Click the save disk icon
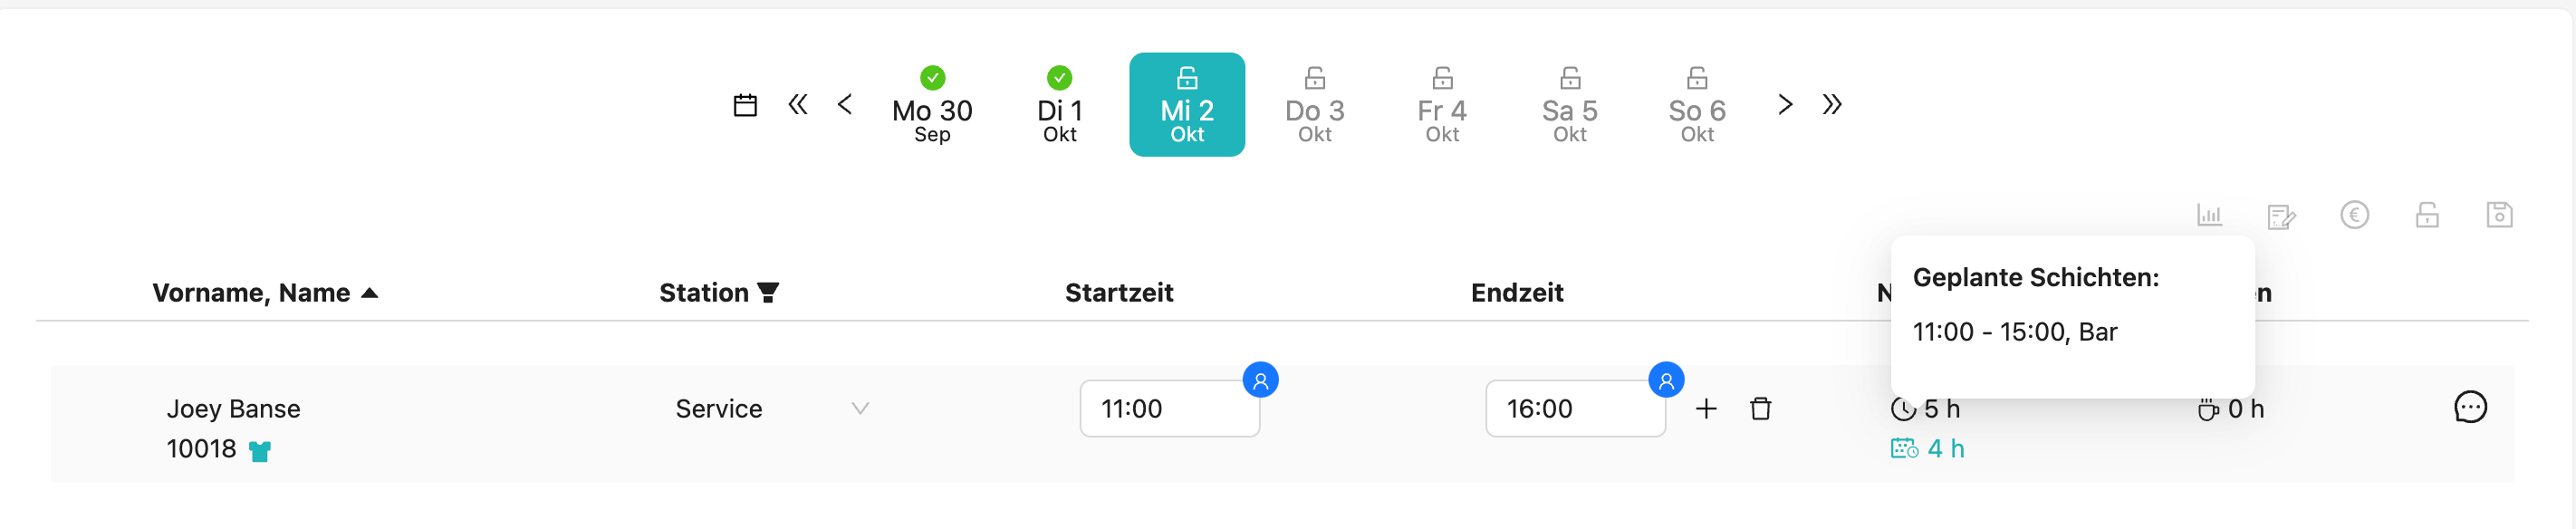The width and height of the screenshot is (2576, 529). 2499,215
